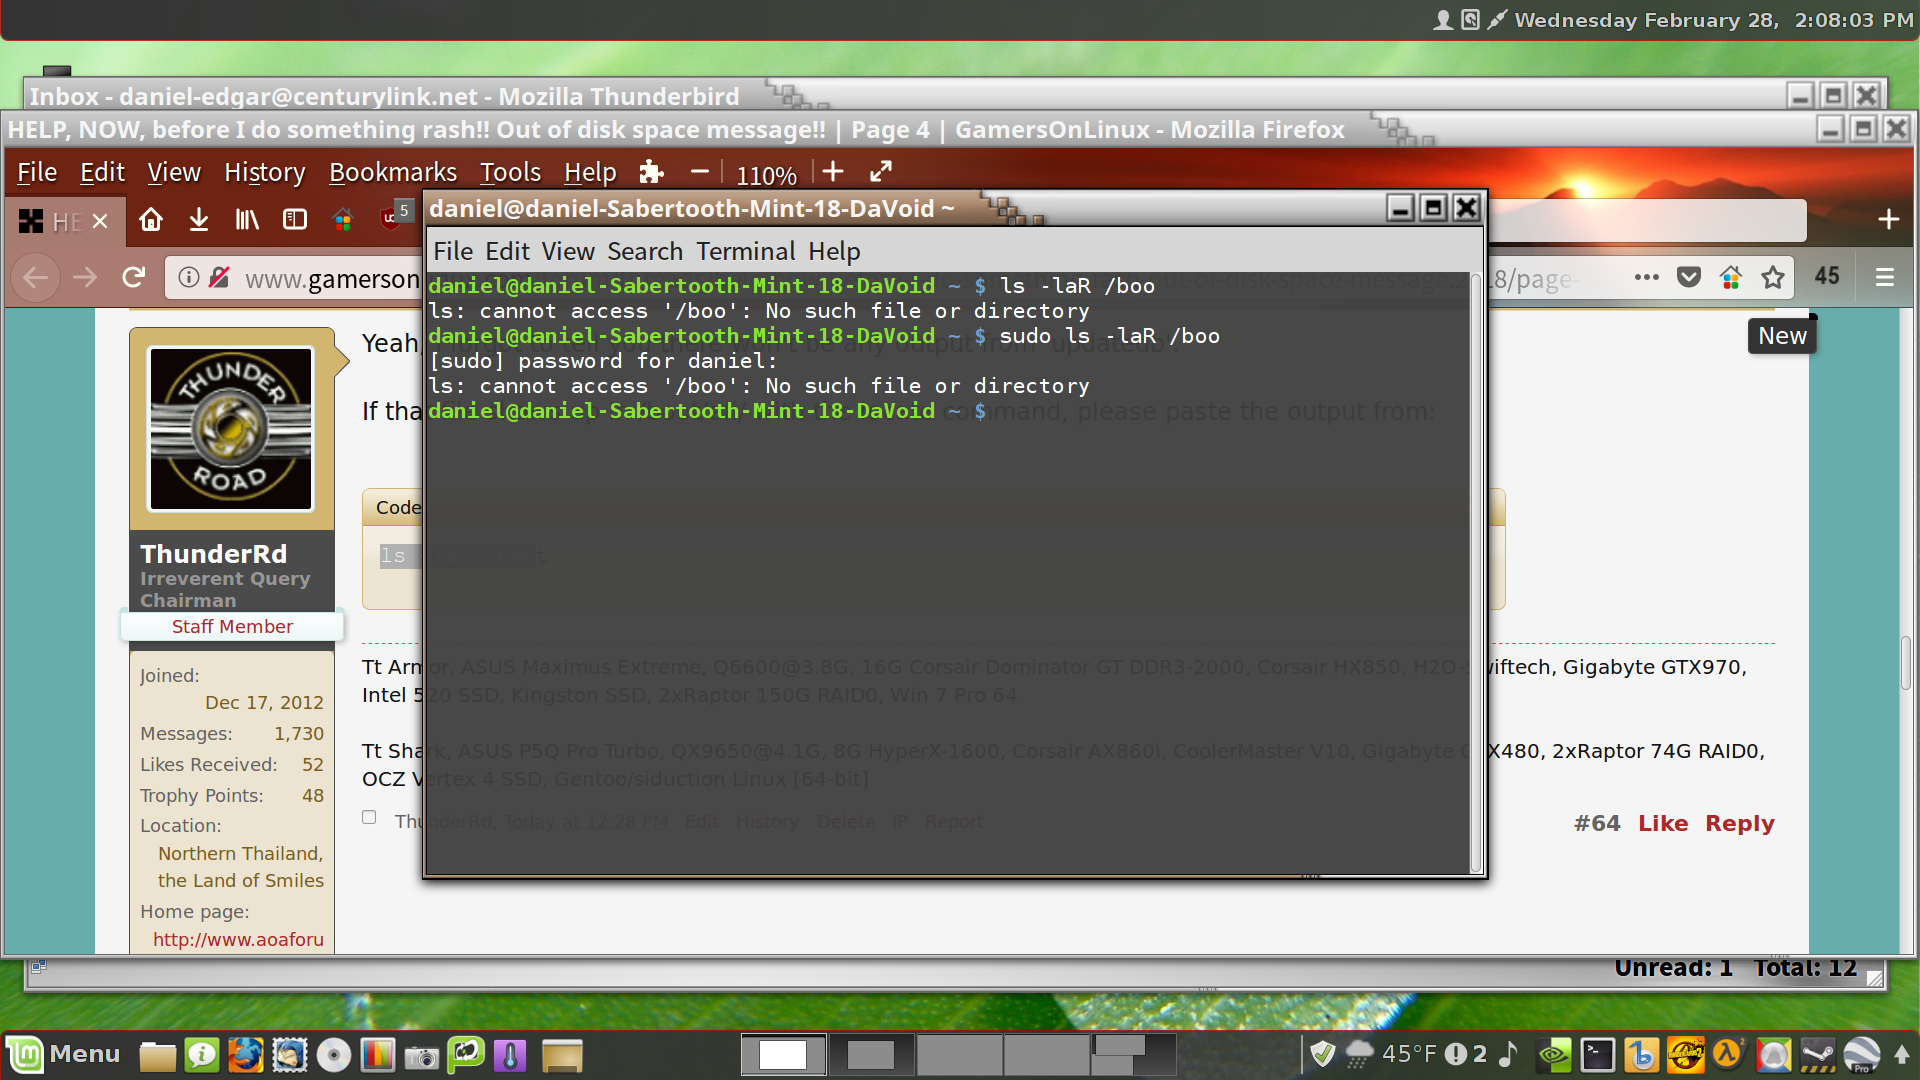Save page to Pocket icon
Screen dimensions: 1920x1080
pos(1689,277)
